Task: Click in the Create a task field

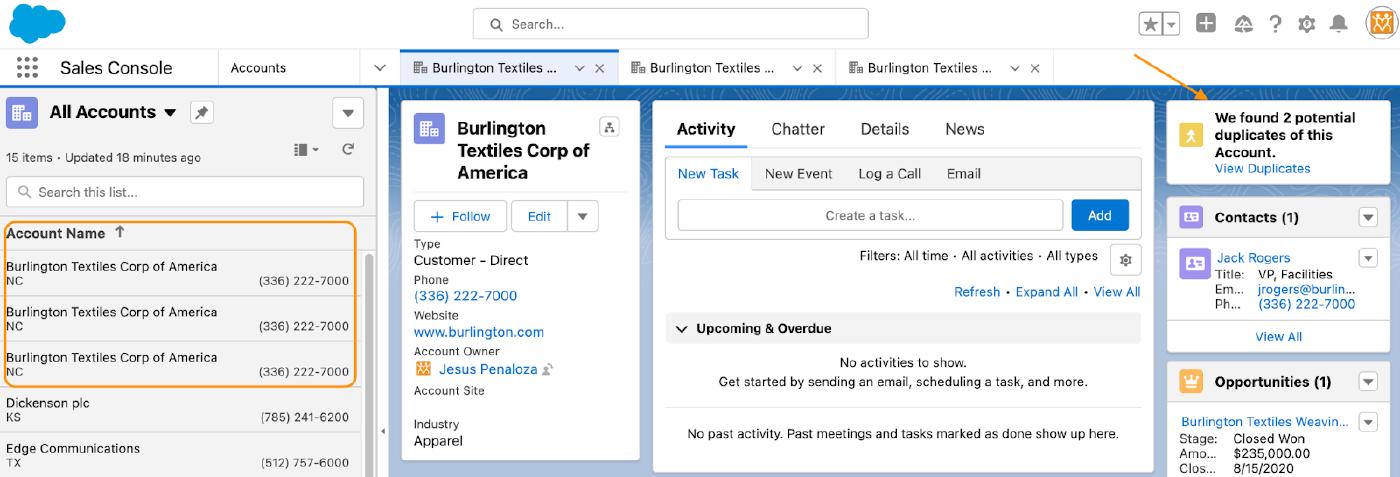Action: point(869,215)
